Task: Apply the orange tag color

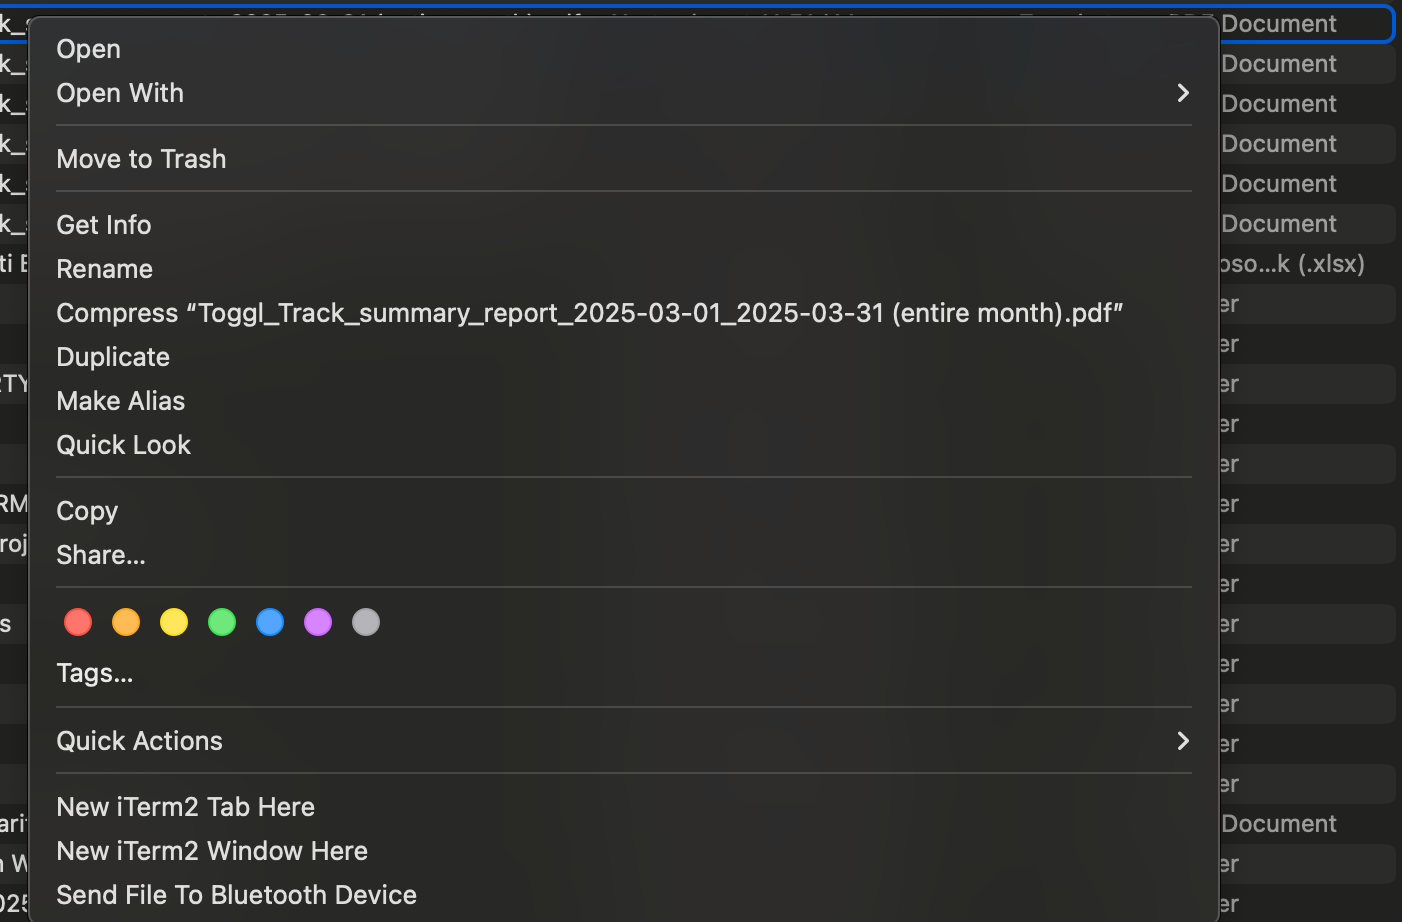Action: coord(126,622)
